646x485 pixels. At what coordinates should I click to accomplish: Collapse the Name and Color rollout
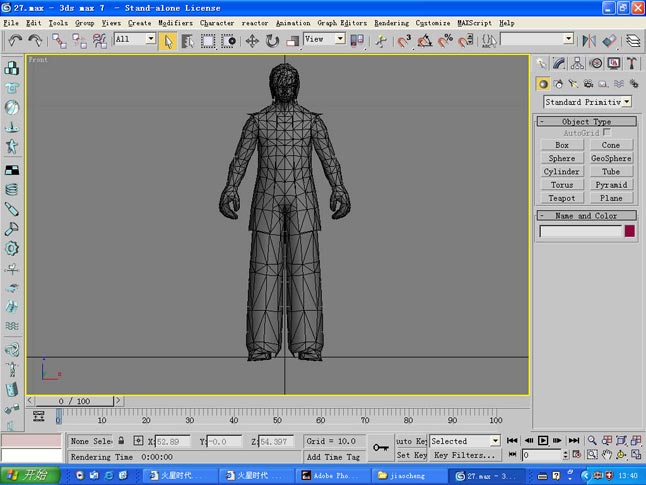pos(587,215)
